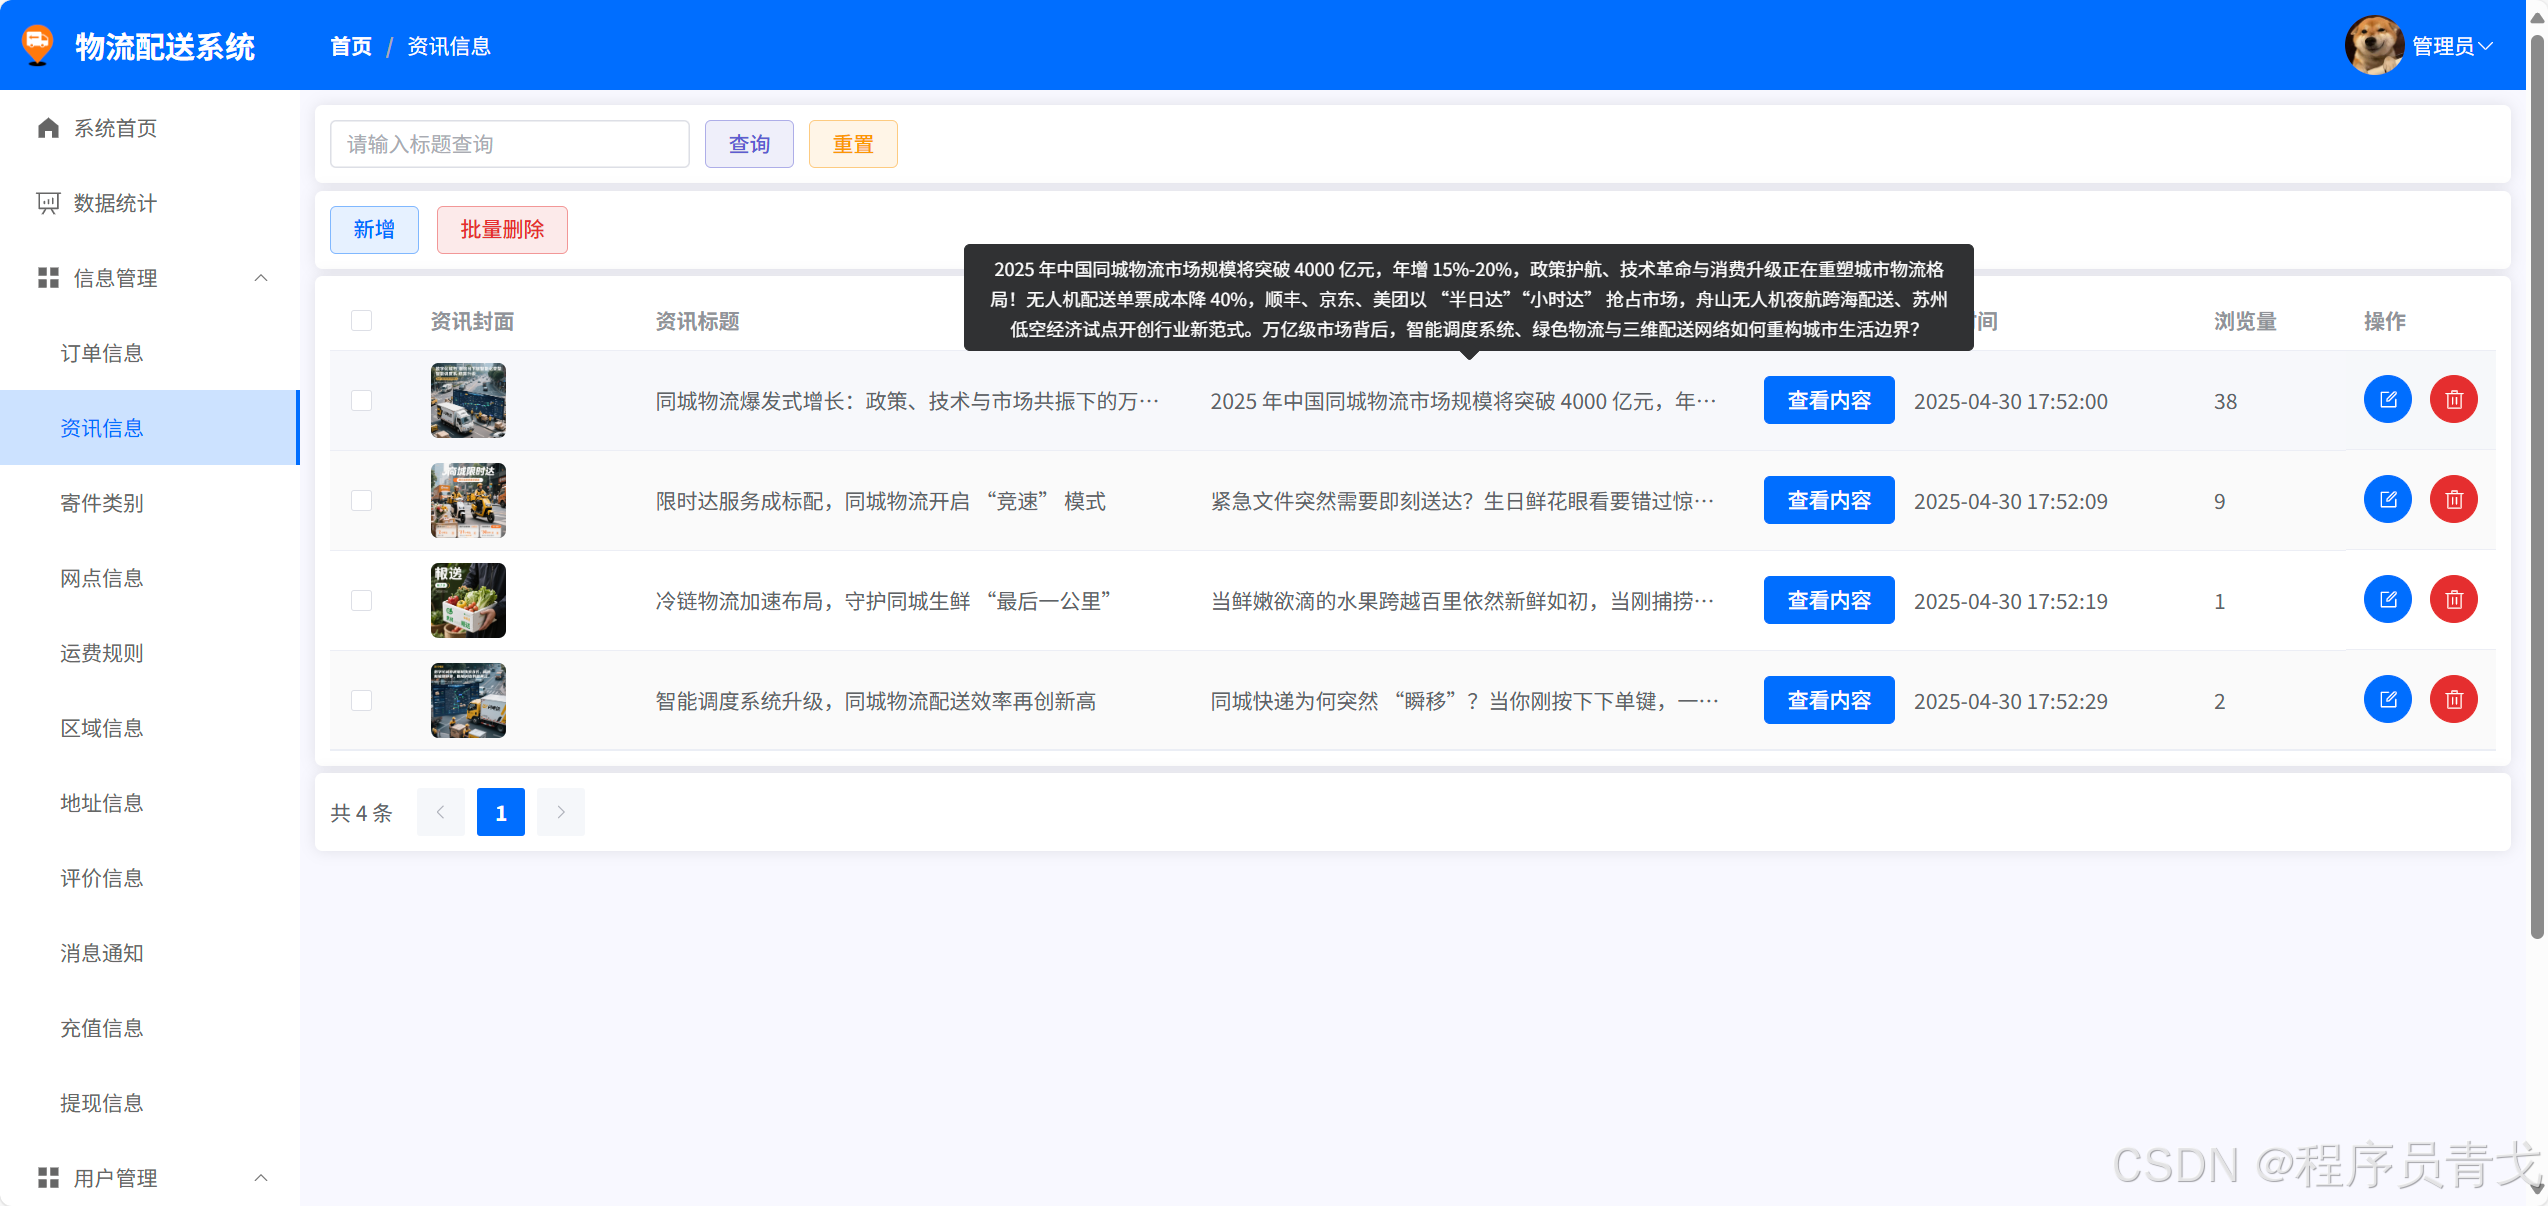This screenshot has width=2548, height=1206.
Task: Click the red delete icon for first row
Action: point(2453,400)
